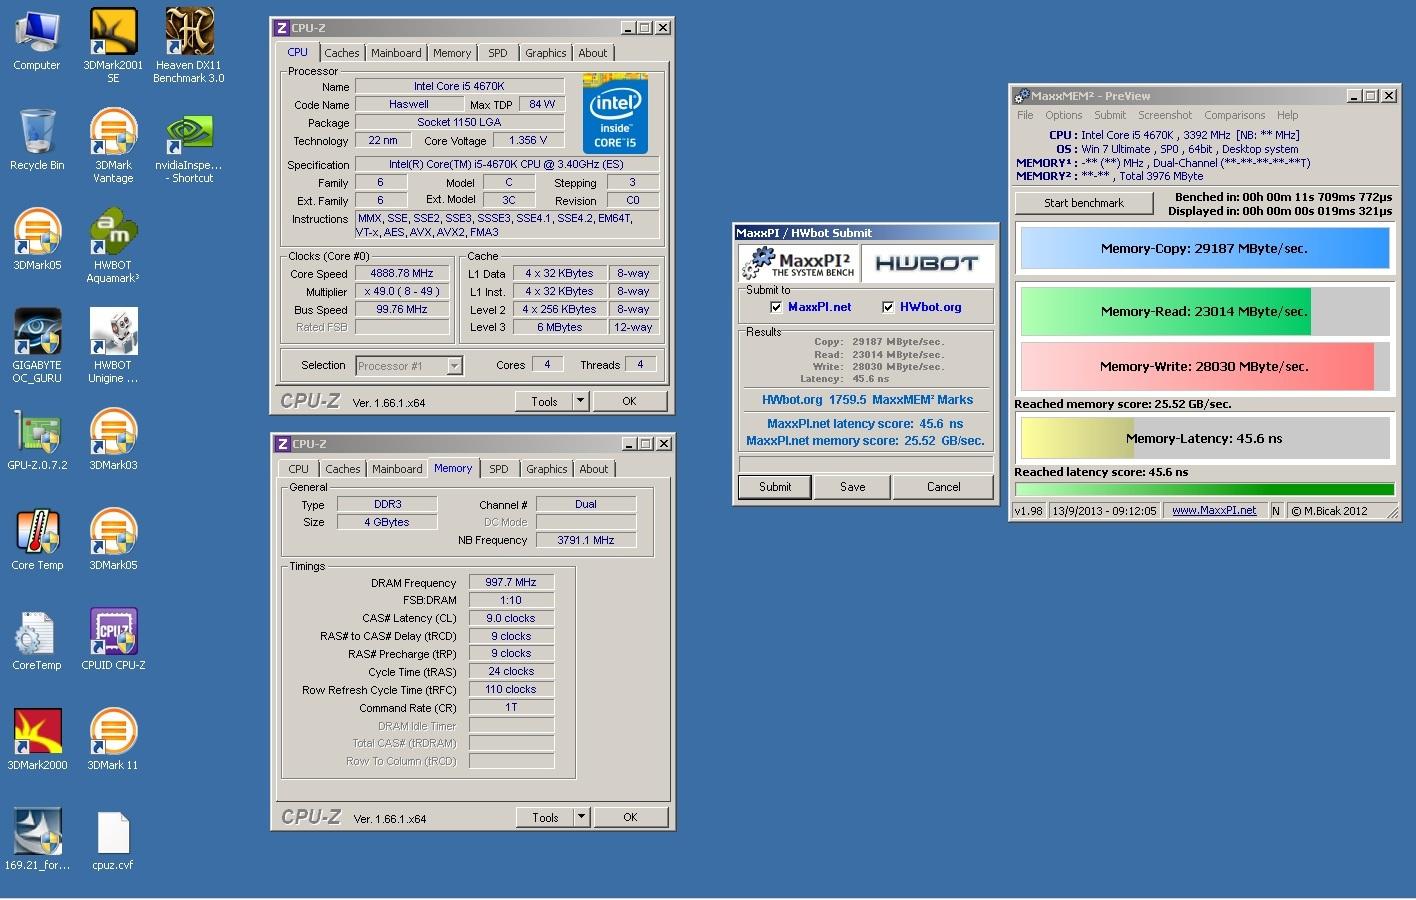Click OK in bottom CPU-Z window
Viewport: 1416px width, 900px height.
tap(630, 817)
